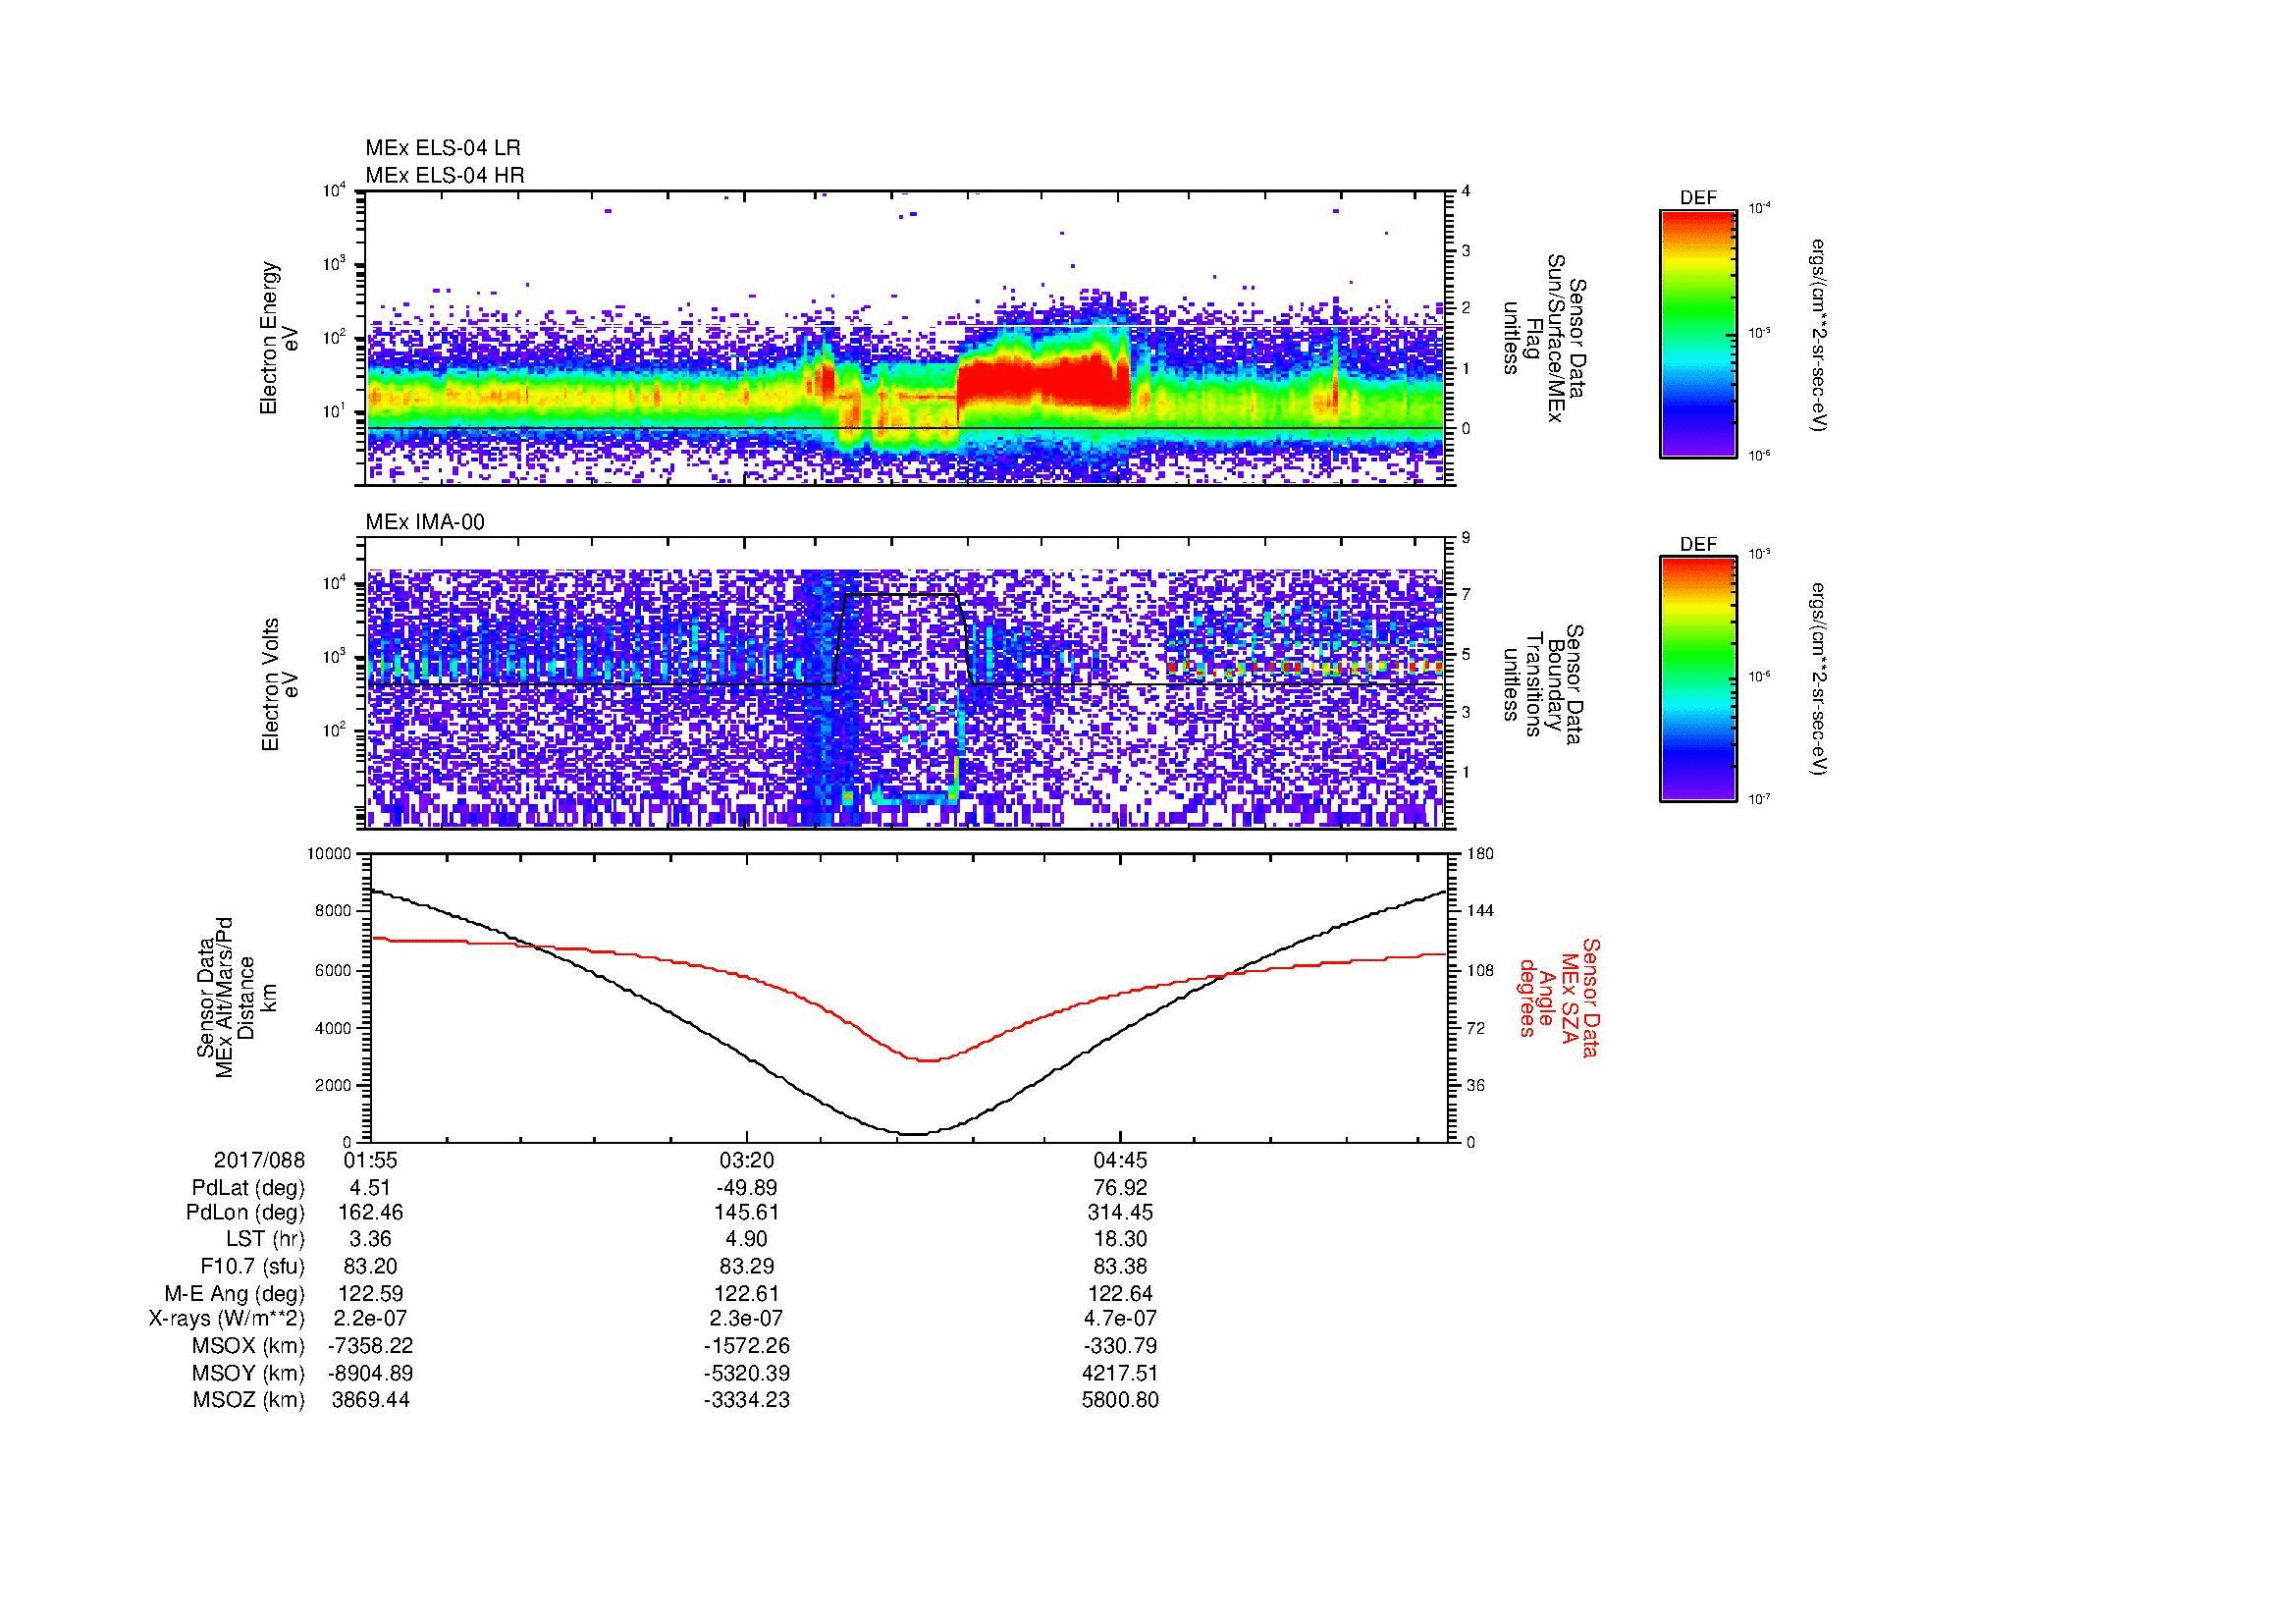Click the time tick '01:55'
Screen dimensions: 2296x1623
[370, 1160]
